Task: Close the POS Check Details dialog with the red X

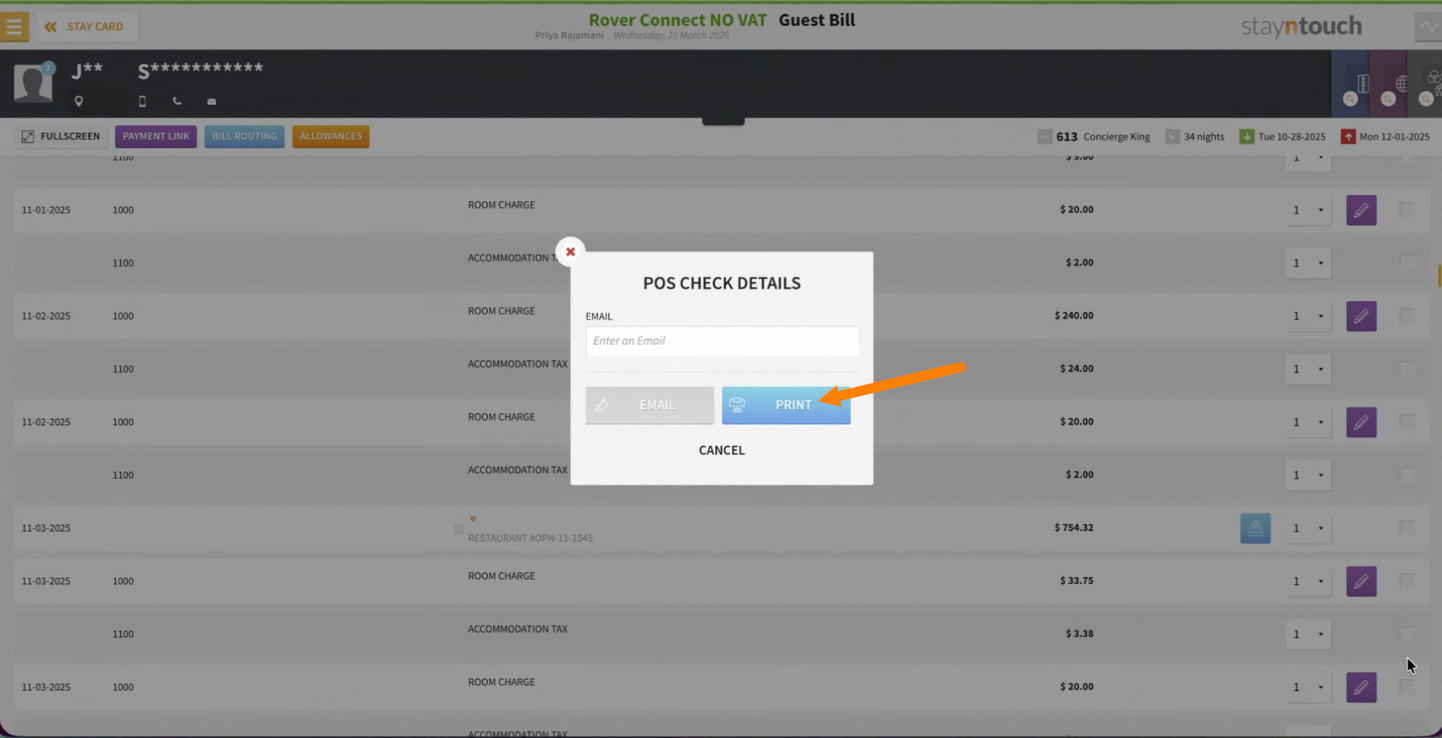Action: click(570, 251)
